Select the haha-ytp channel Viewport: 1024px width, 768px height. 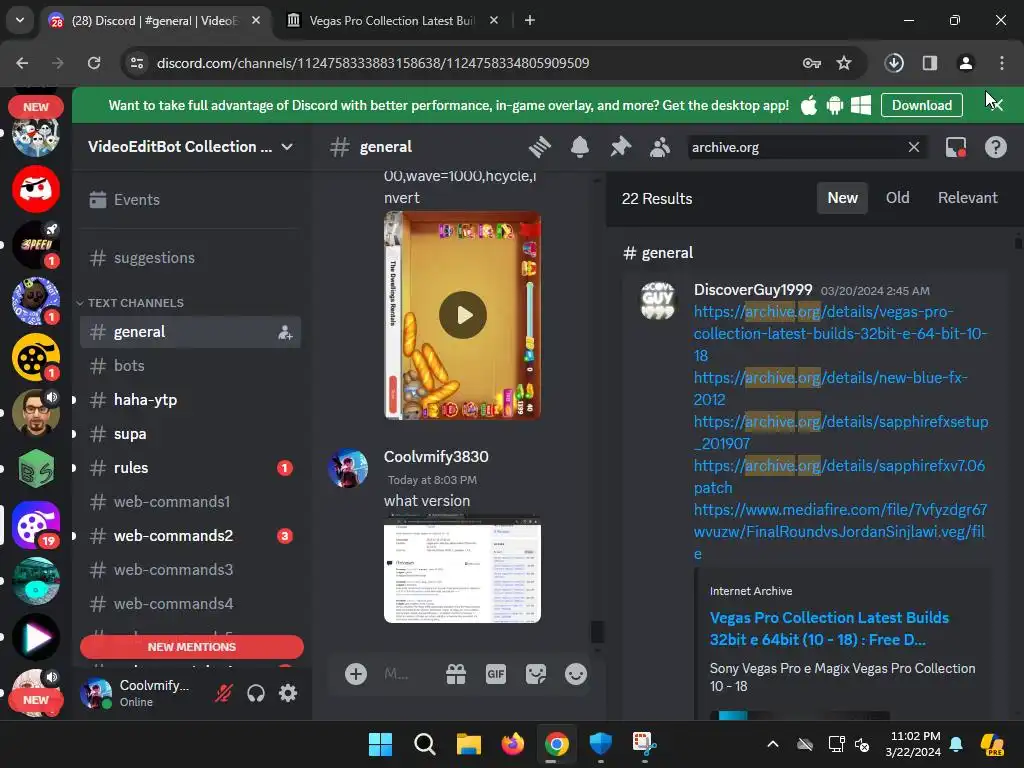(x=190, y=400)
